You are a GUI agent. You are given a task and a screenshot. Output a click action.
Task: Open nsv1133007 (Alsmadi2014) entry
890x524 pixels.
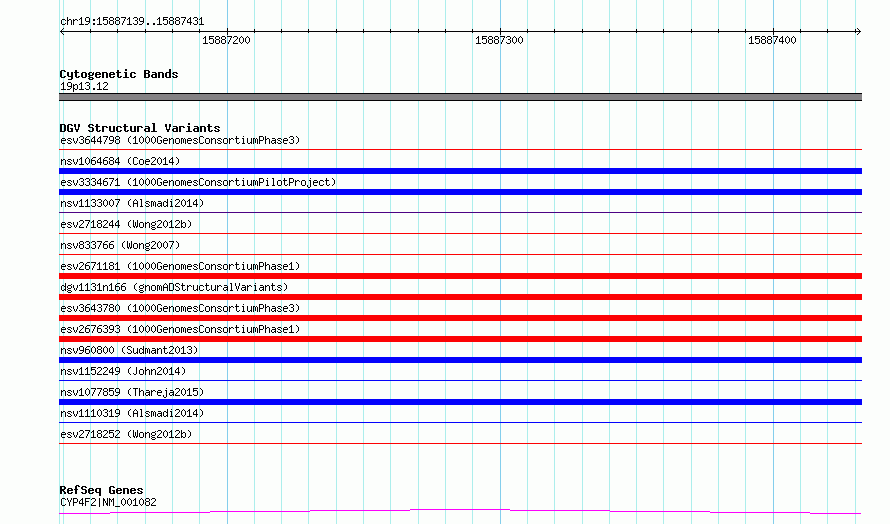132,203
